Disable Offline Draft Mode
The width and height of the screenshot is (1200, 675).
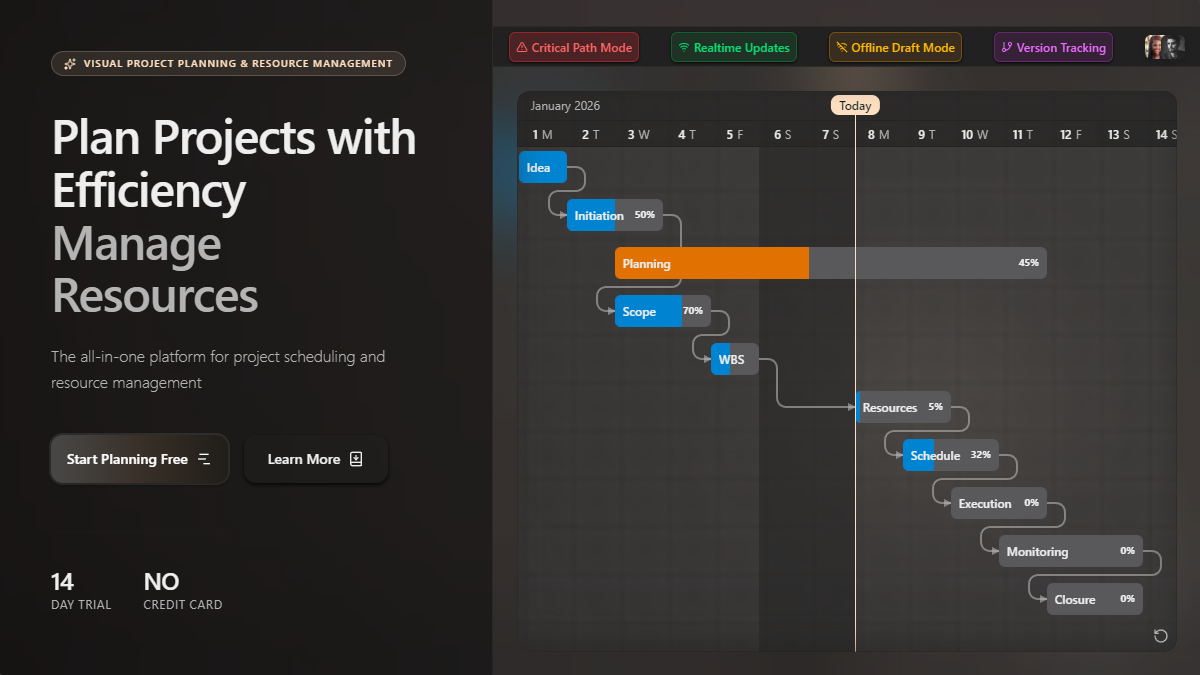[x=895, y=46]
